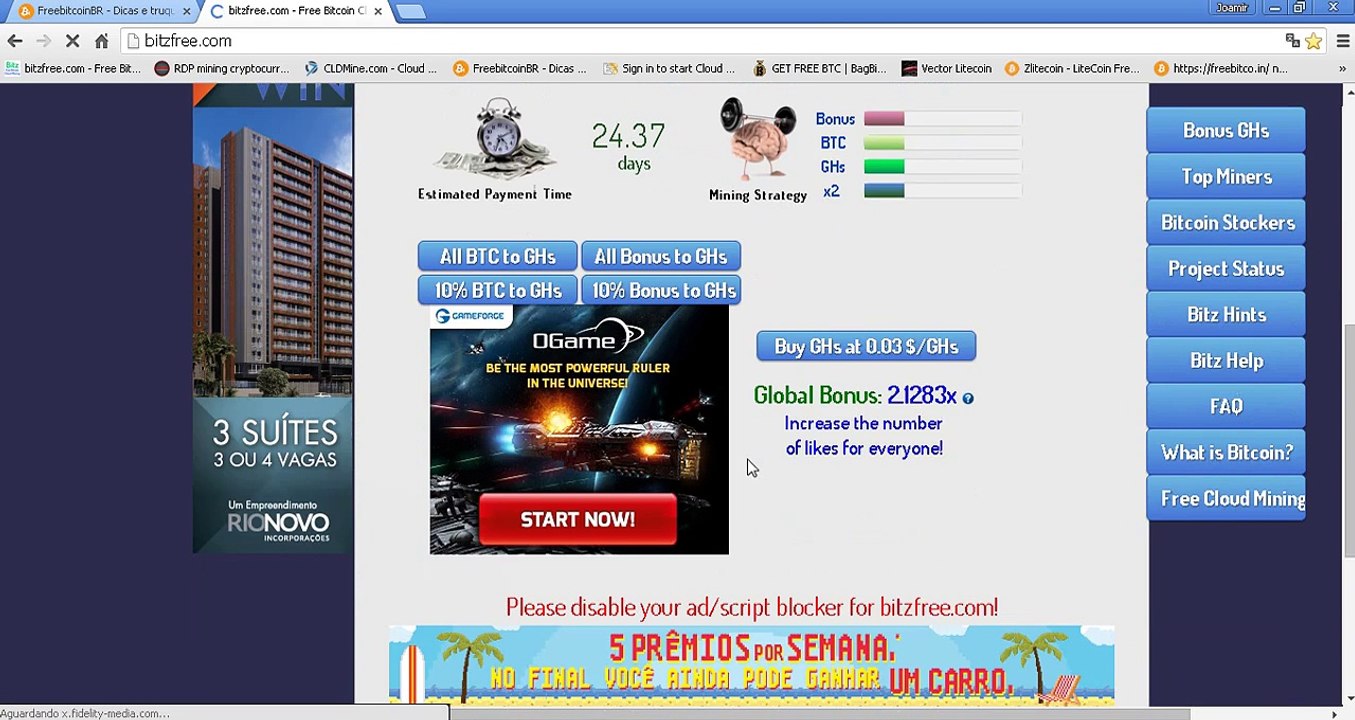Open the https://freebitco.in bookmark
1355x720 pixels.
coord(1221,69)
